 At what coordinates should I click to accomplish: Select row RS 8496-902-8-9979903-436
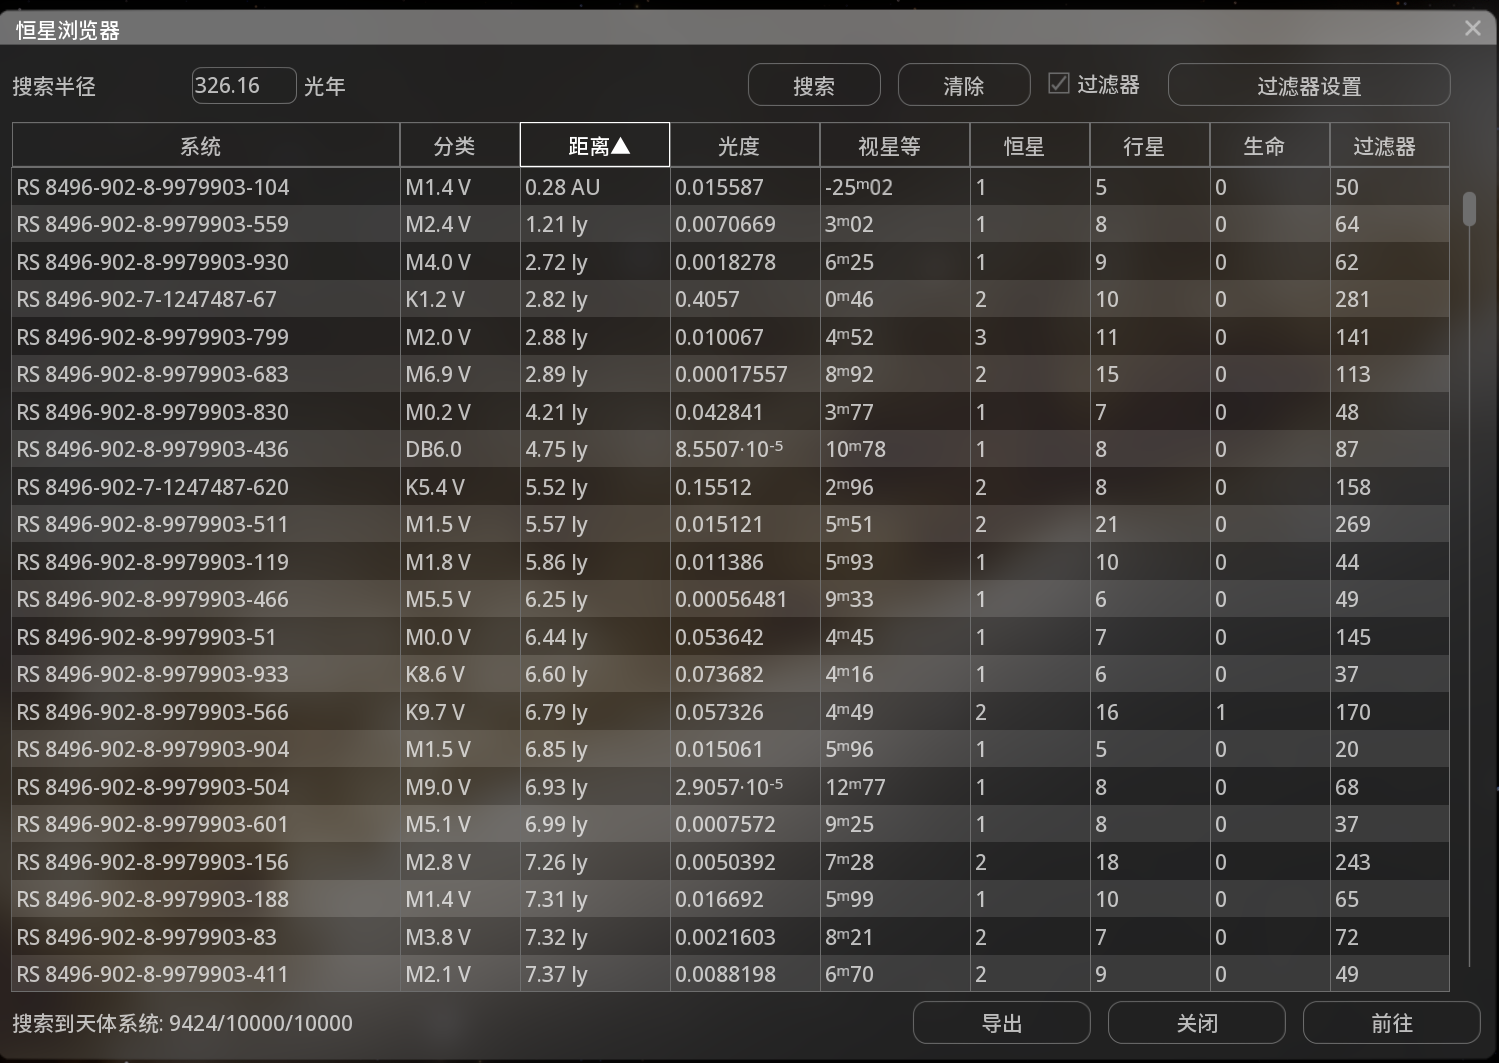pyautogui.click(x=731, y=449)
